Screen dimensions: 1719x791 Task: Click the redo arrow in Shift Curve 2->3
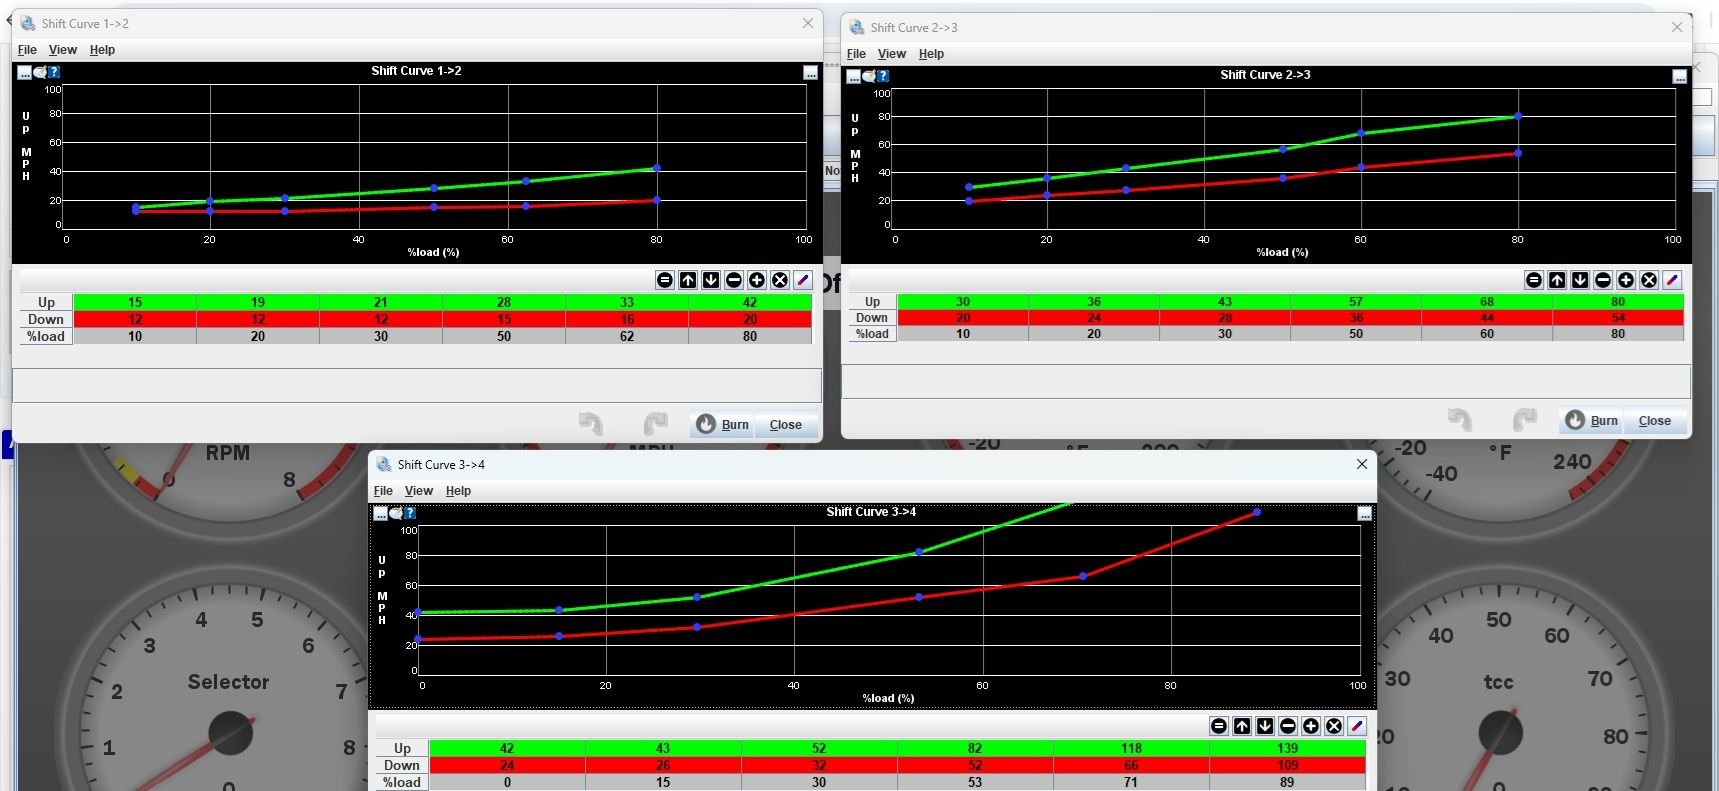coord(1524,420)
